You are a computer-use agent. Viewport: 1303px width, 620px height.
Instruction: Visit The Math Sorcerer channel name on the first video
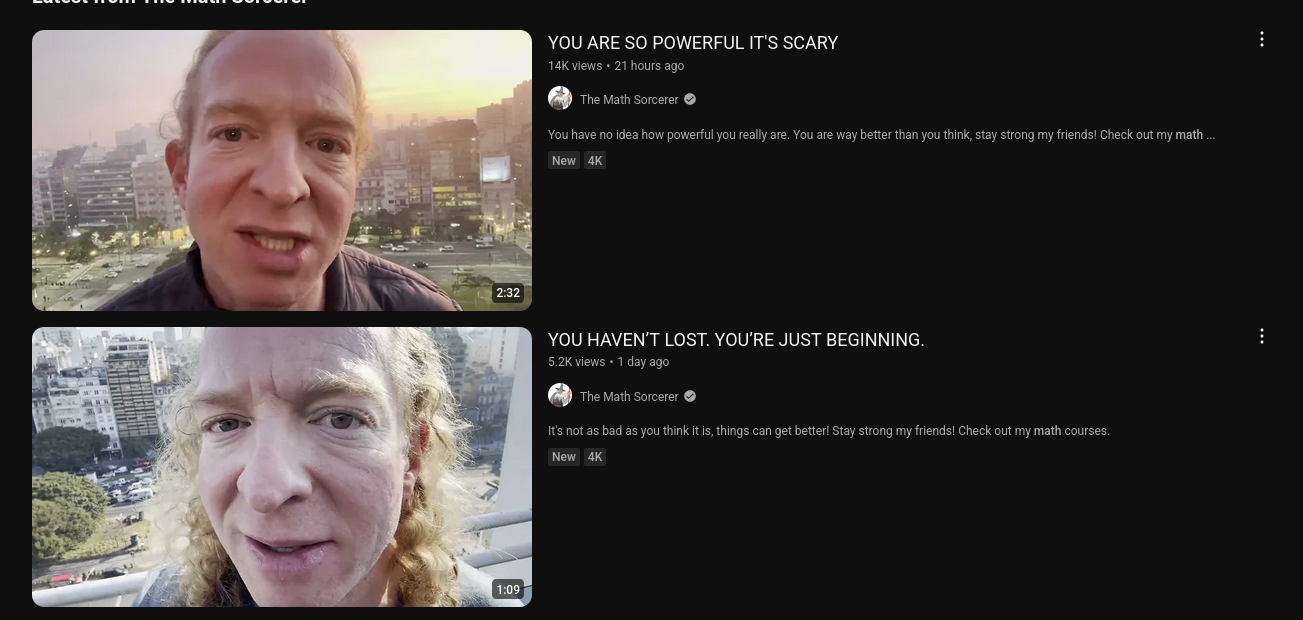629,99
